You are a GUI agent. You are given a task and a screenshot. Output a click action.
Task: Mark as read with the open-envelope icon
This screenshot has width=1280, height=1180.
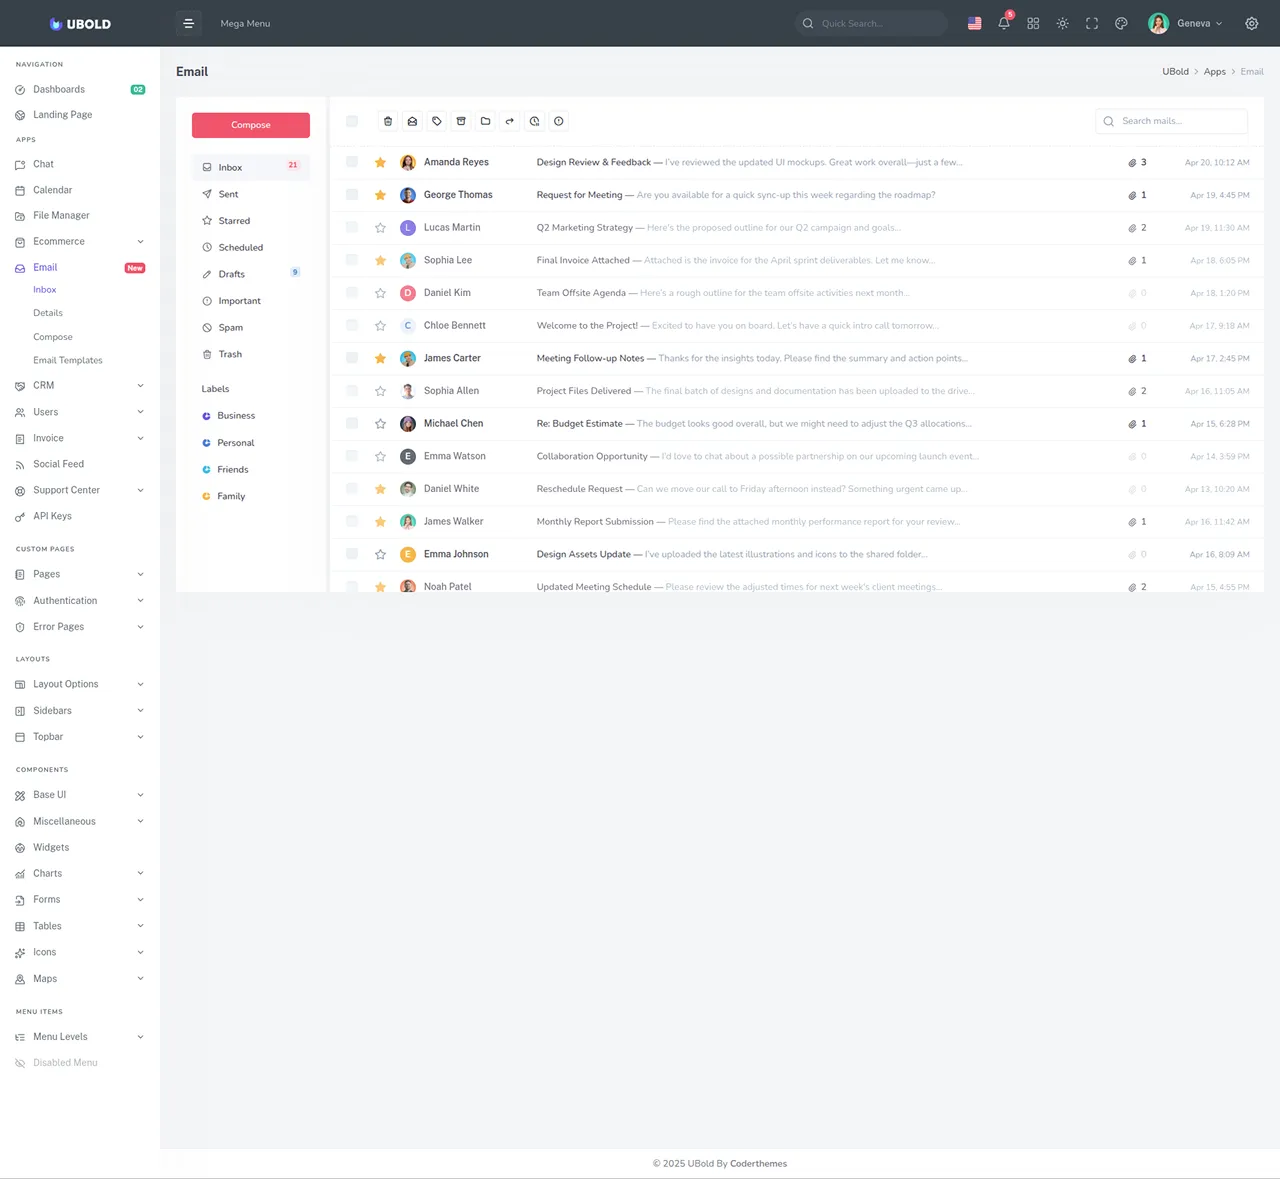click(412, 121)
